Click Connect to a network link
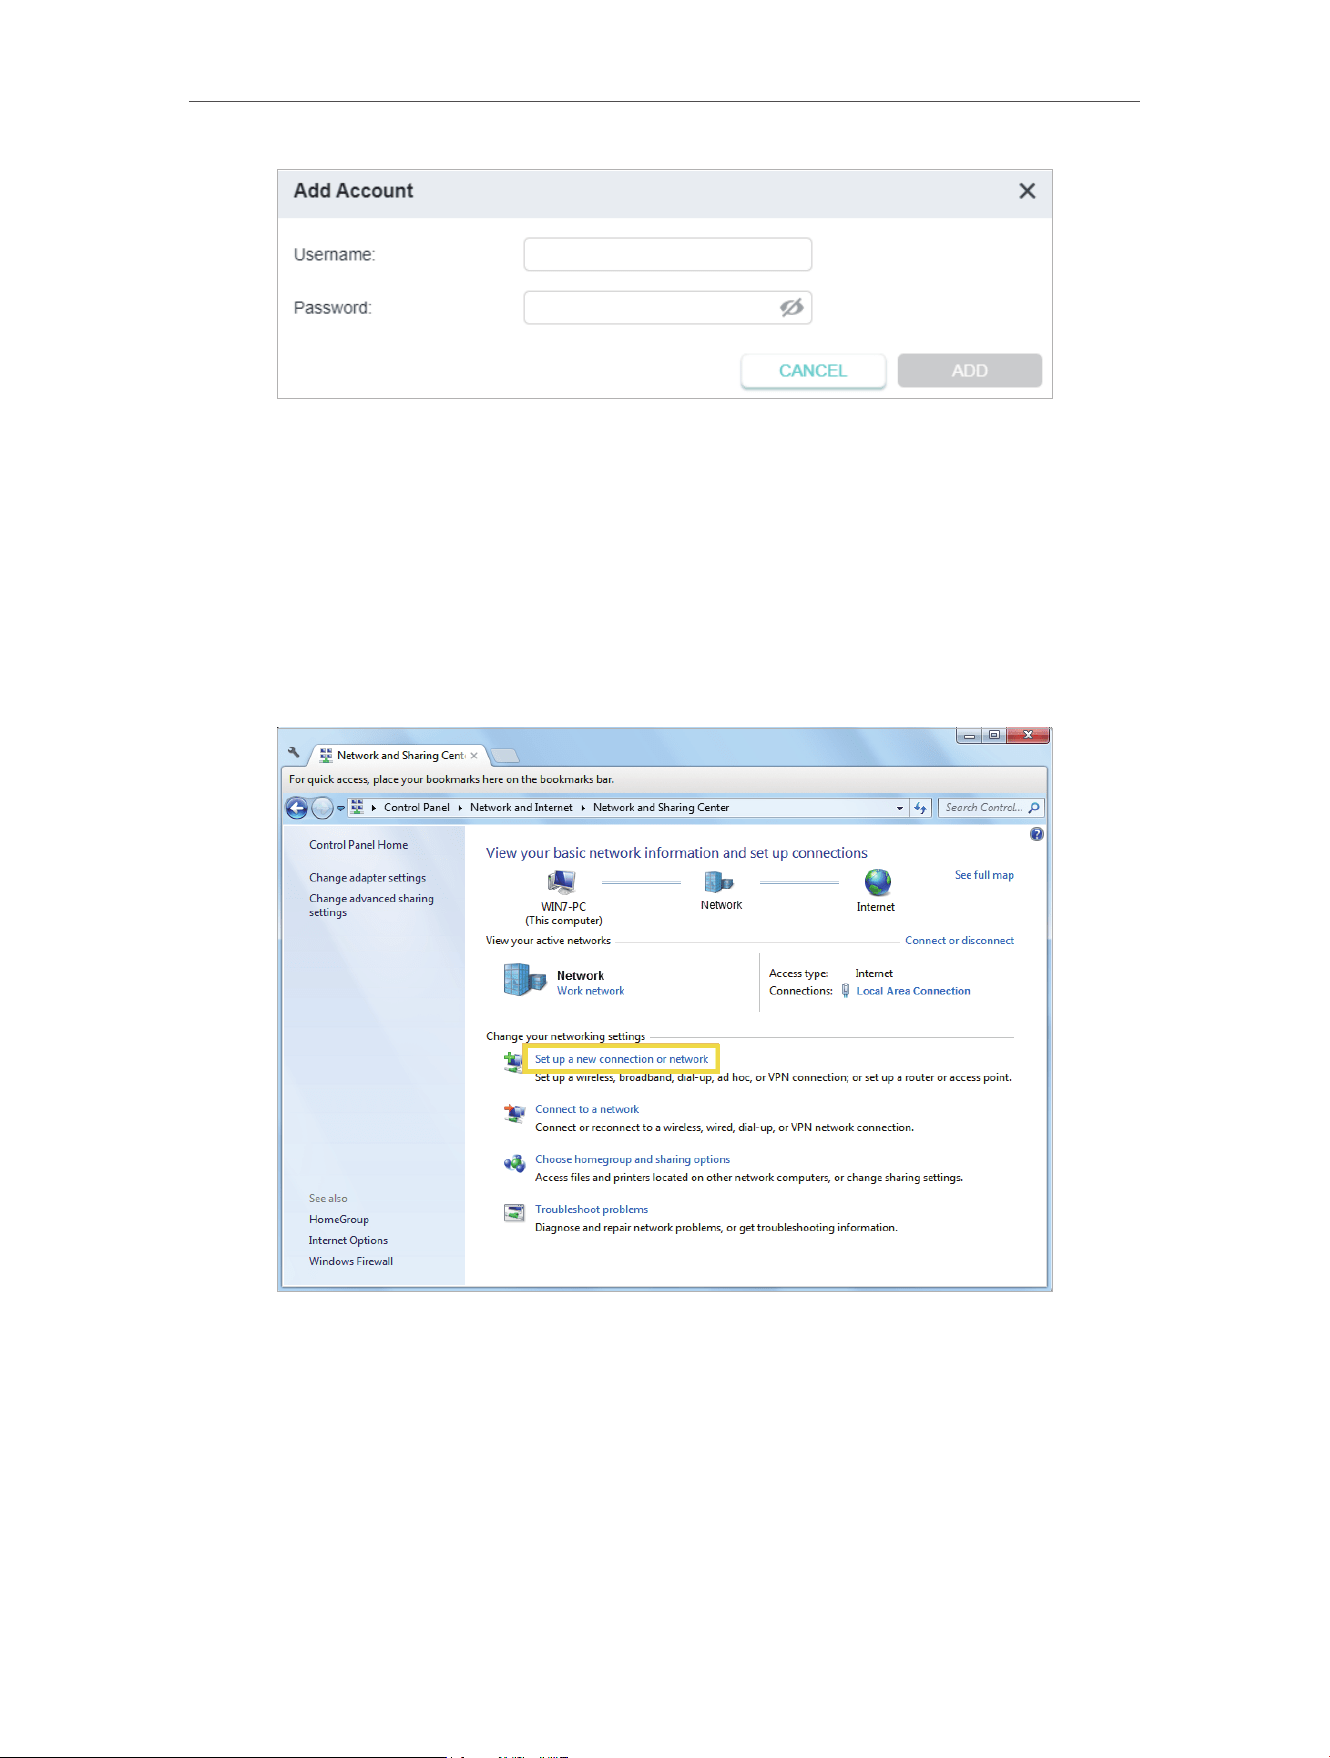Screen dimensions: 1330x1758 tap(587, 1109)
